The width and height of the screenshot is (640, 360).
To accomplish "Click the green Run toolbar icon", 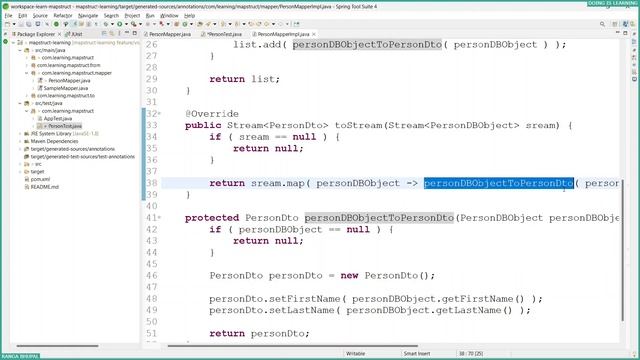I will tap(120, 24).
